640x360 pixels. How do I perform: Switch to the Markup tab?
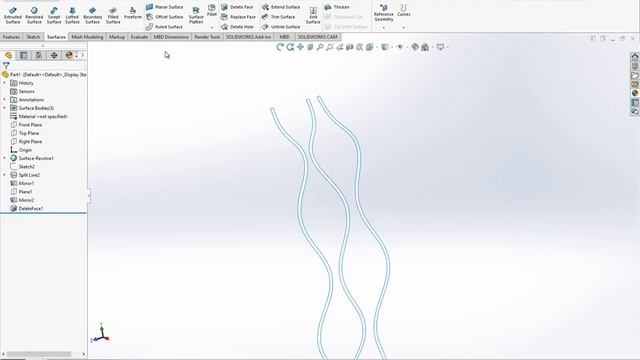[117, 37]
